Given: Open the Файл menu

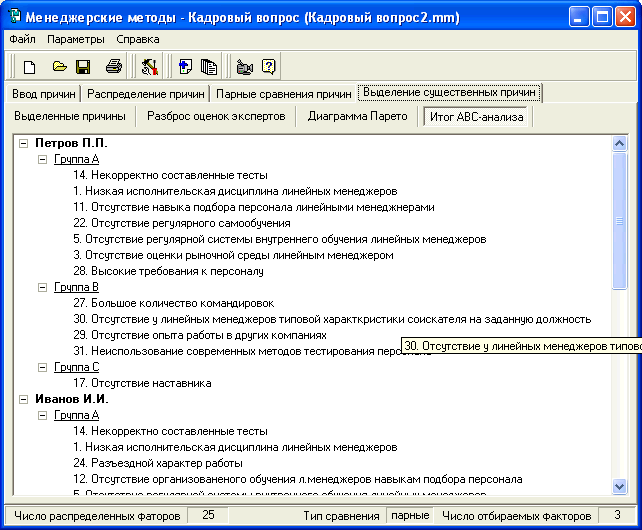Looking at the screenshot, I should click(22, 39).
